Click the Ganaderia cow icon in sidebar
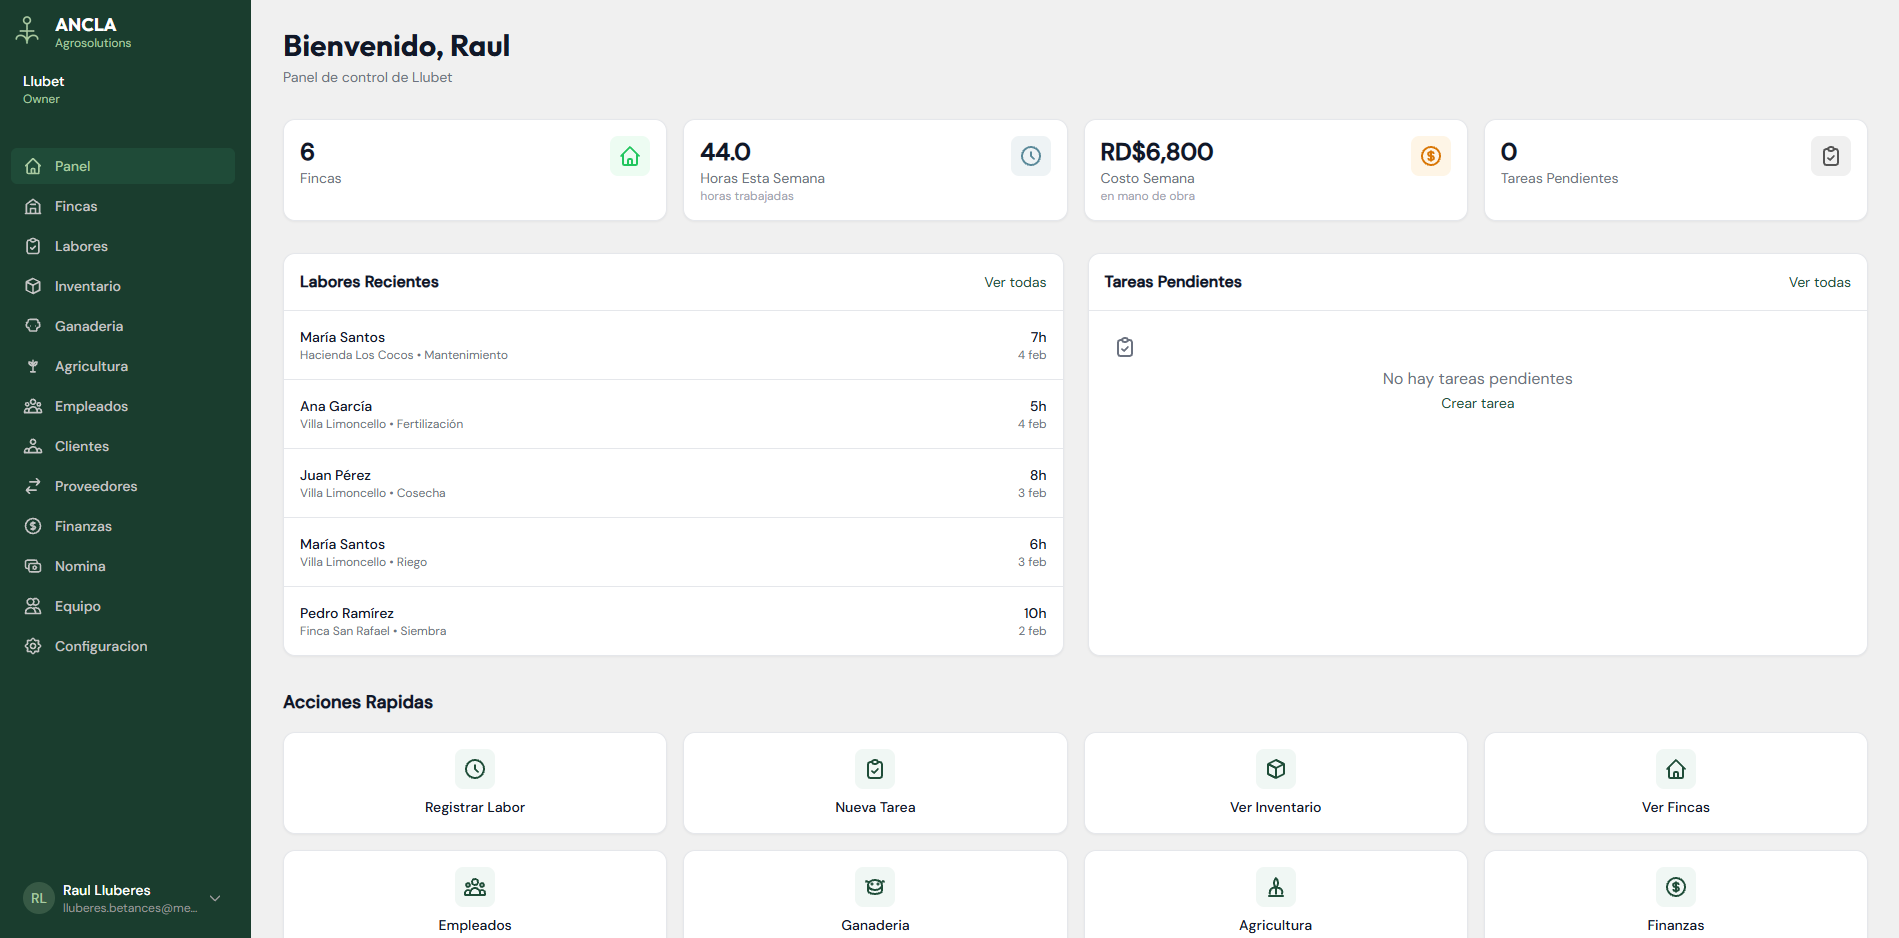Image resolution: width=1899 pixels, height=938 pixels. 33,326
